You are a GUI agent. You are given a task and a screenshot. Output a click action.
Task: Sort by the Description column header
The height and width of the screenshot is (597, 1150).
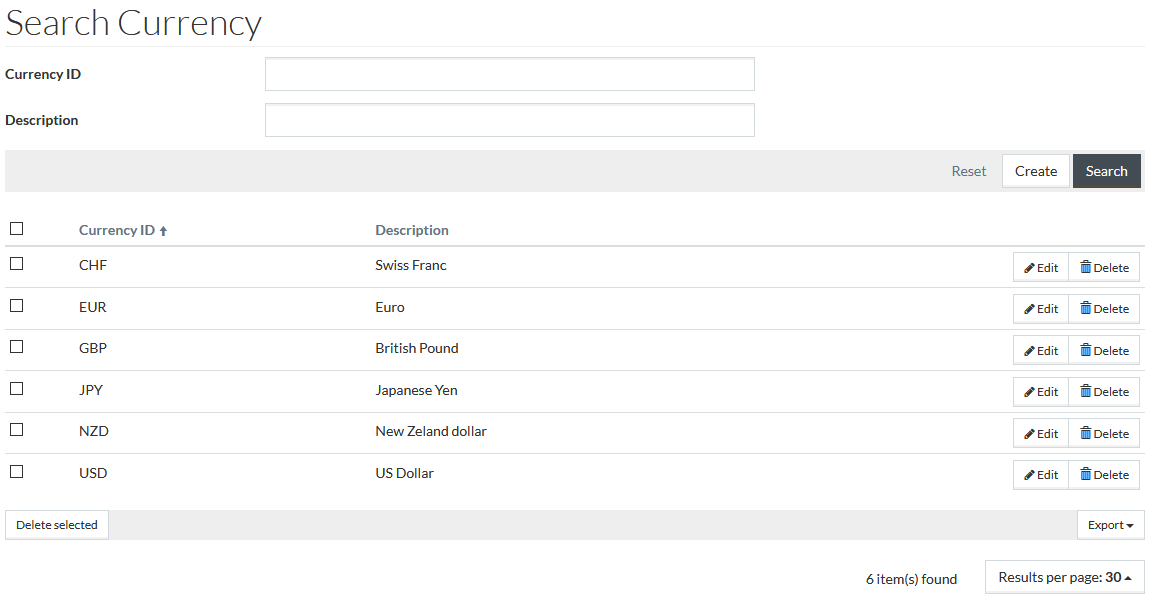(x=411, y=230)
